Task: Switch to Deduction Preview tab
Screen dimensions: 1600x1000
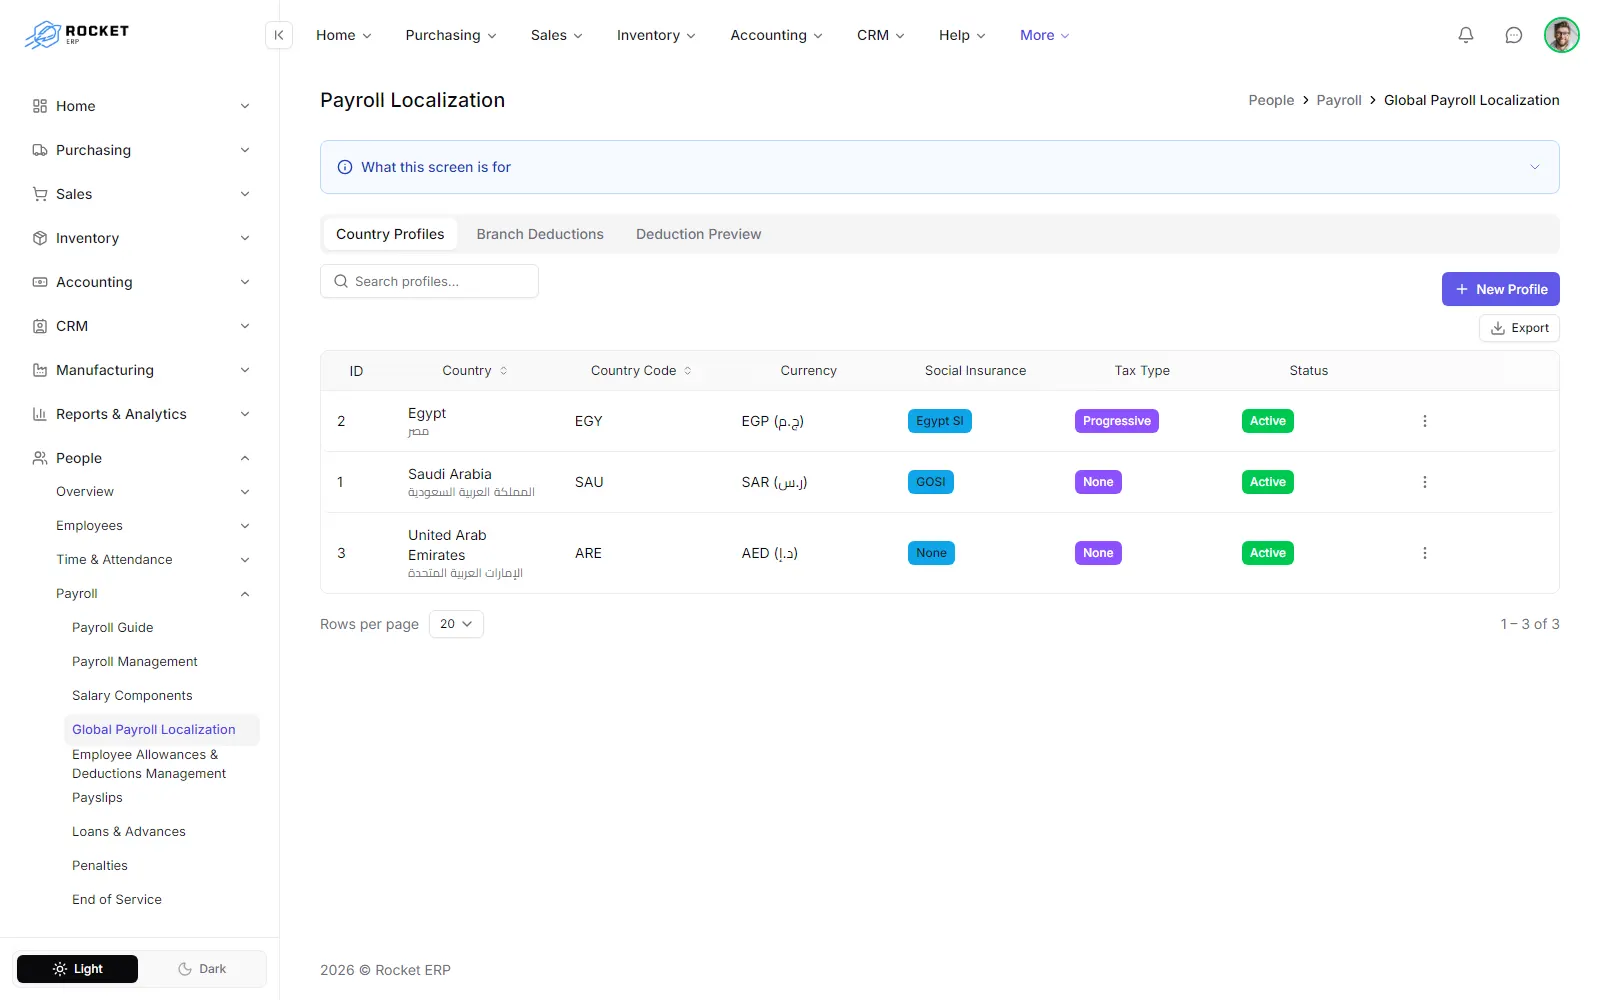Action: pos(698,234)
